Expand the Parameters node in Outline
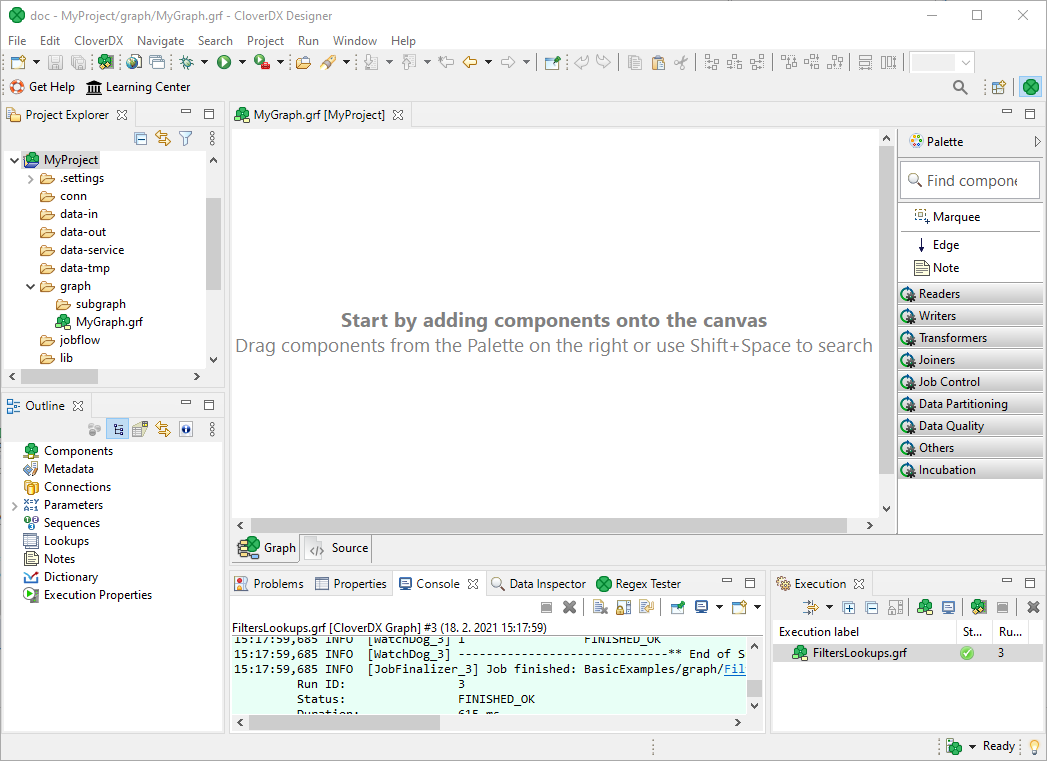The height and width of the screenshot is (761, 1047). tap(14, 506)
